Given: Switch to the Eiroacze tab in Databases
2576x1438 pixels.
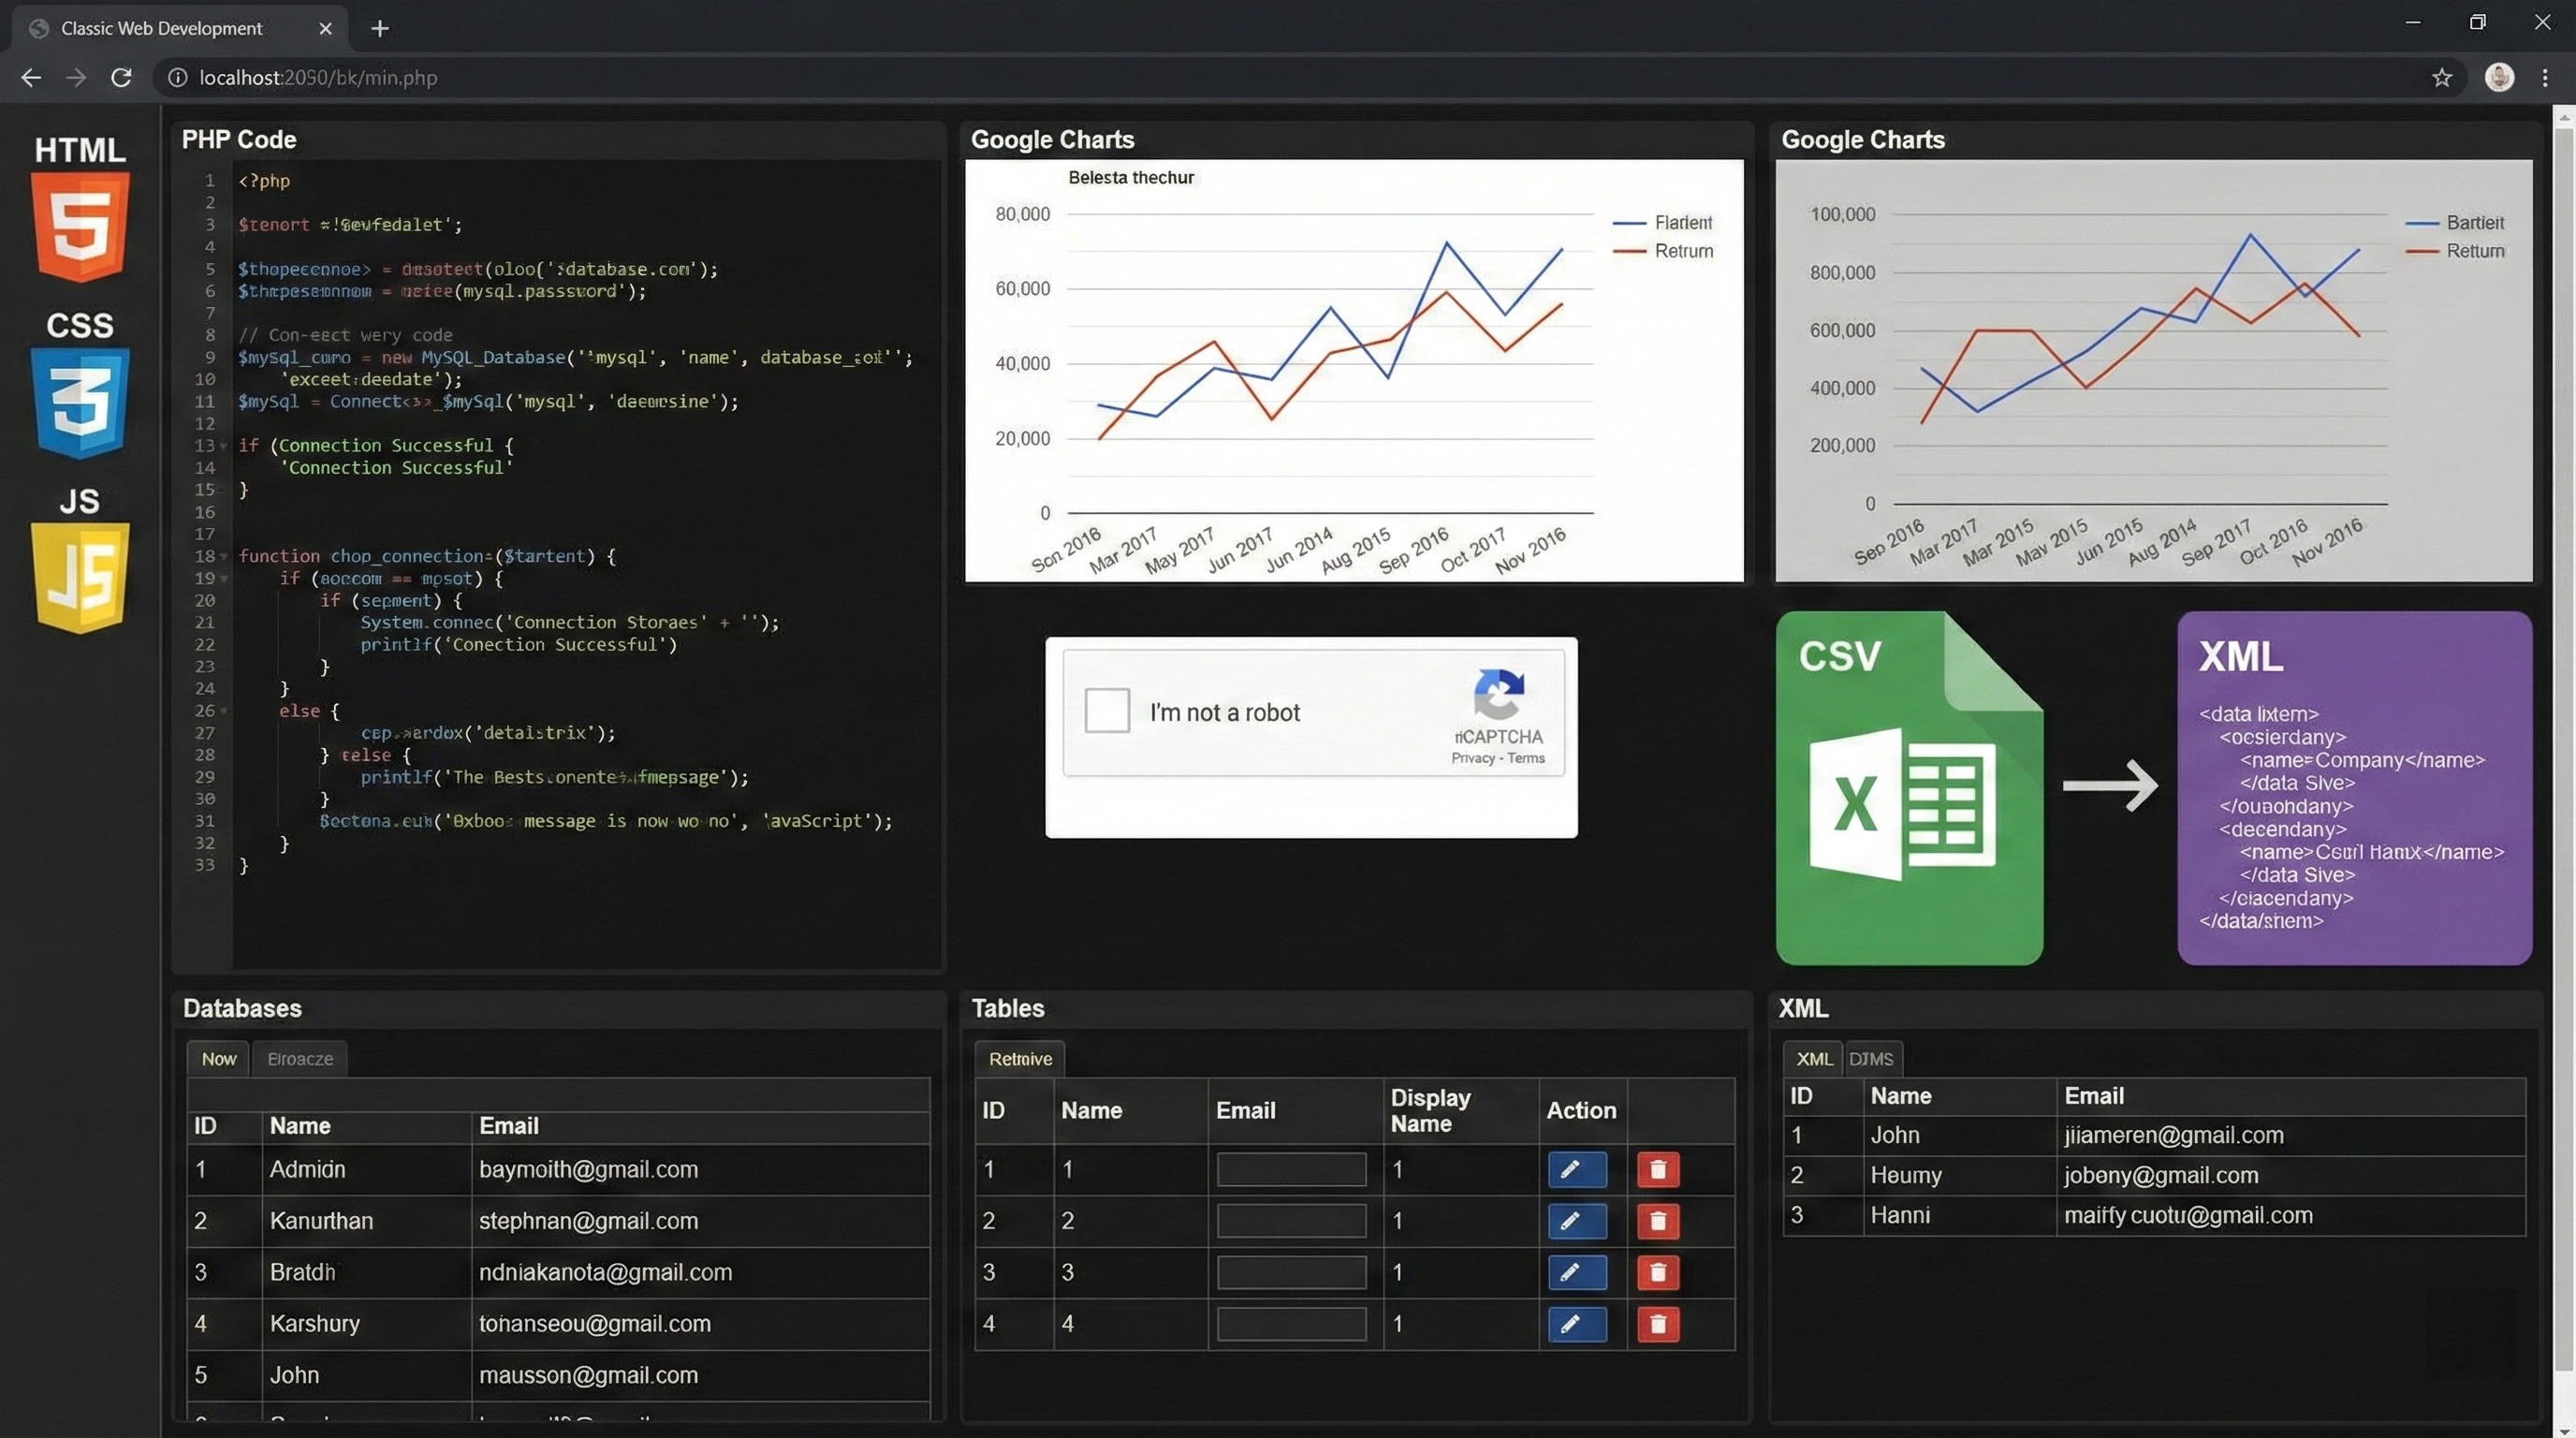Looking at the screenshot, I should 300,1059.
